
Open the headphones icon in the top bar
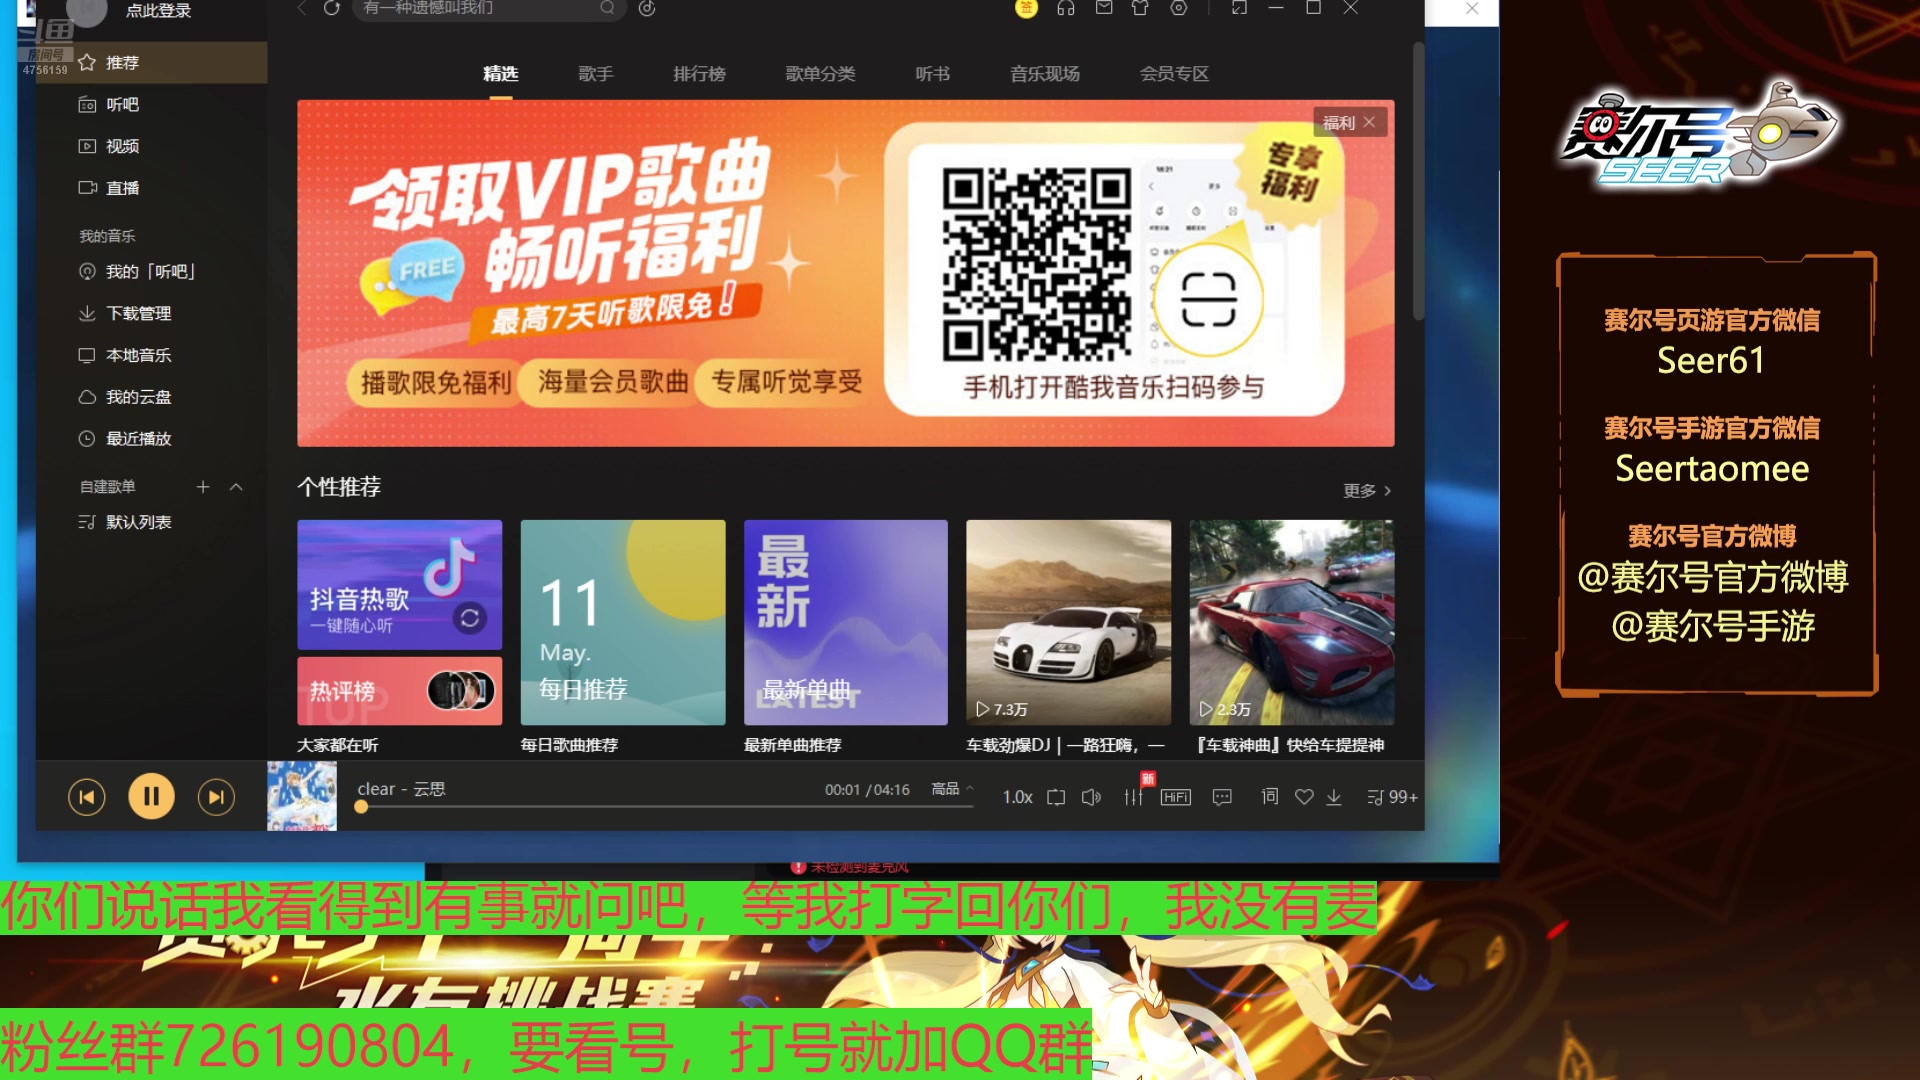[1066, 8]
